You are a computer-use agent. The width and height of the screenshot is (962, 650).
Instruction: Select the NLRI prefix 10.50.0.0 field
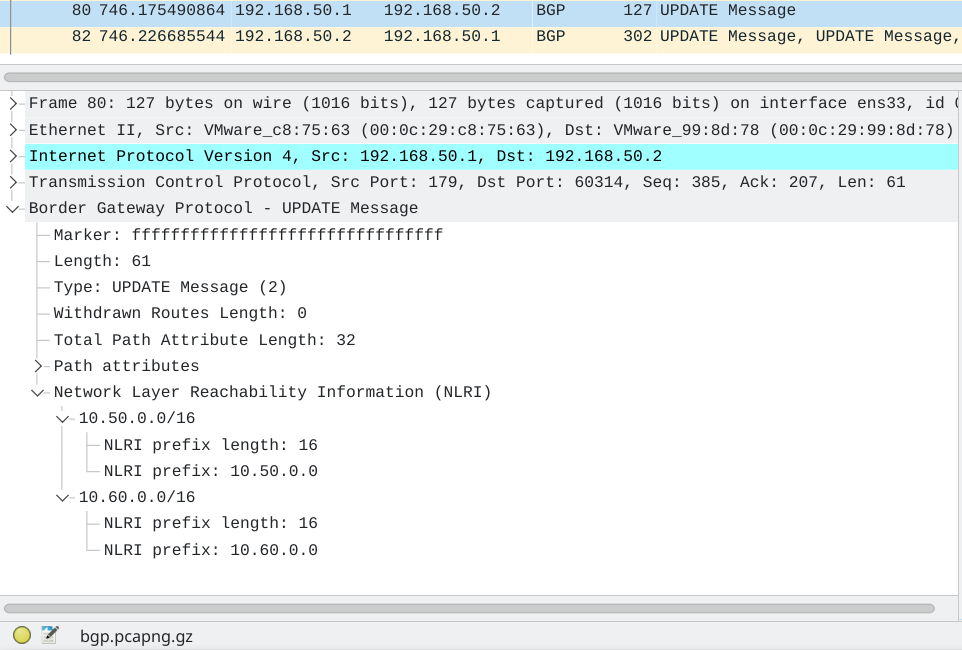pyautogui.click(x=210, y=470)
